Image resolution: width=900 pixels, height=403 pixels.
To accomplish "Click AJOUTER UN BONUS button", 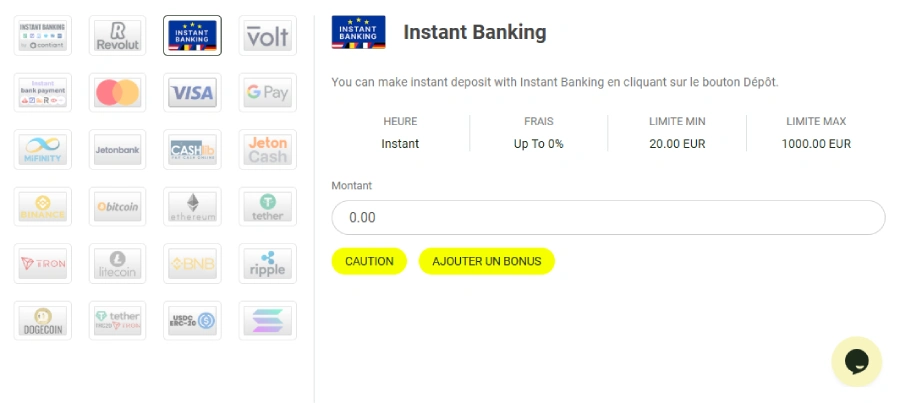I will tap(486, 261).
